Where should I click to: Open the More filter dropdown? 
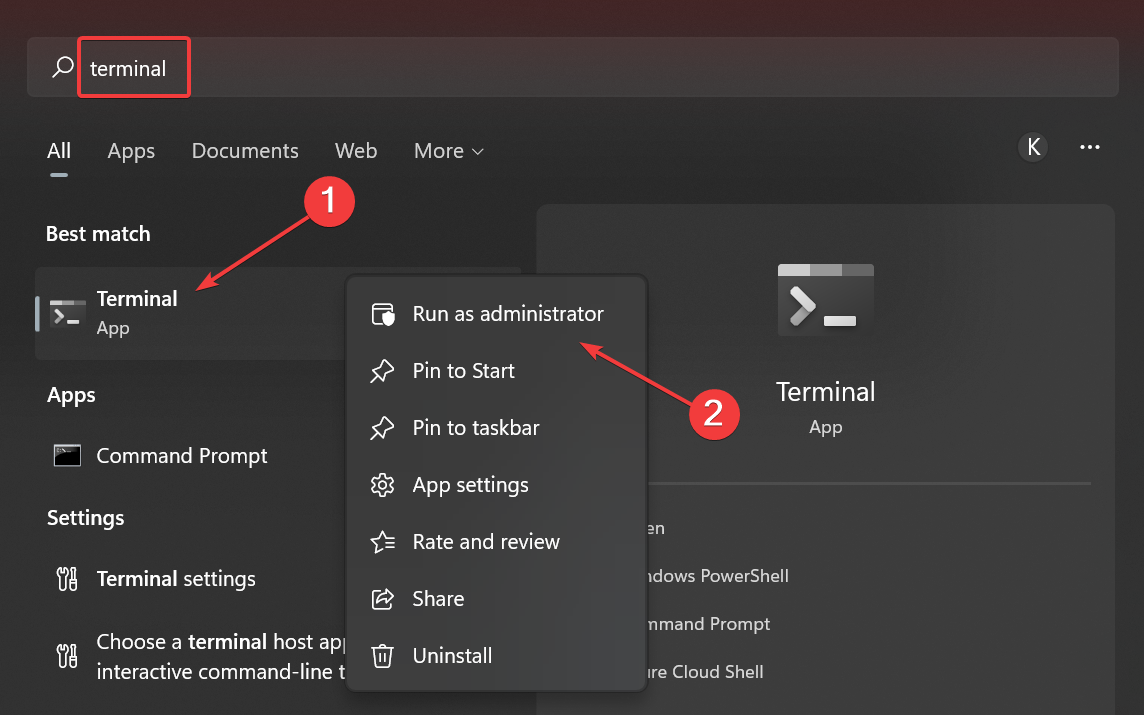[447, 151]
